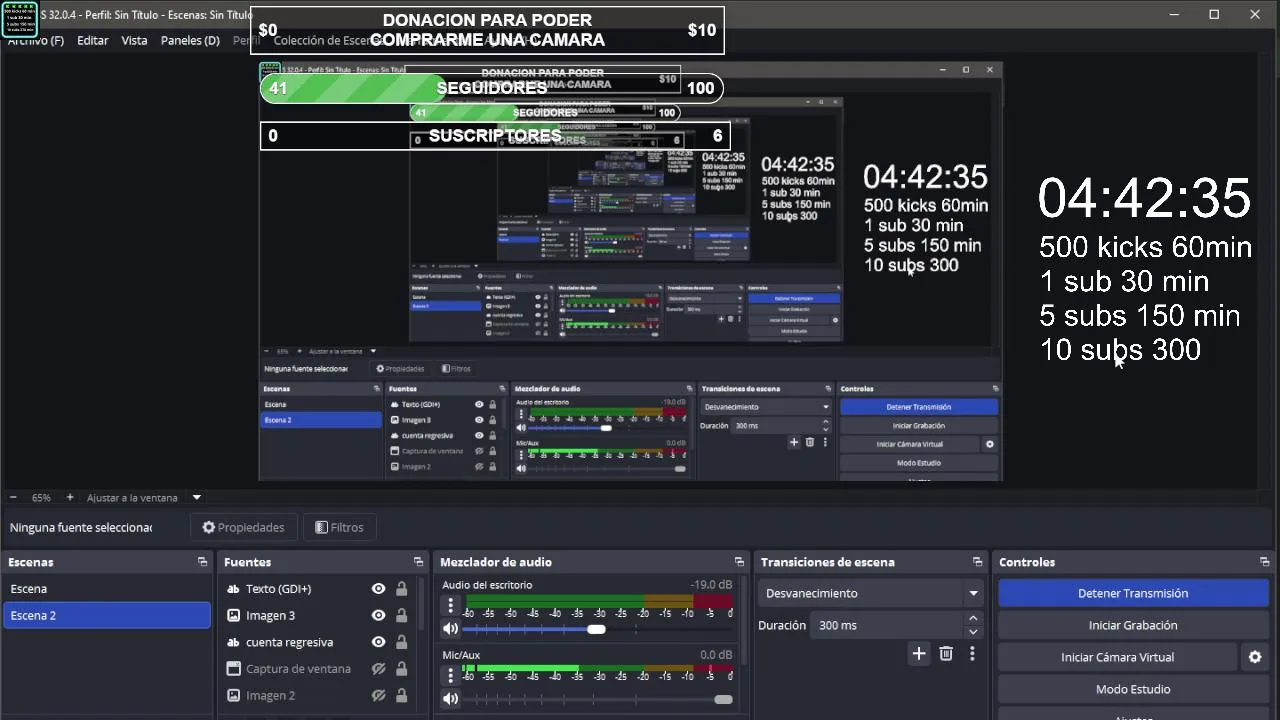This screenshot has height=720, width=1280.
Task: Decrease transition duration with down arrow
Action: pos(973,632)
